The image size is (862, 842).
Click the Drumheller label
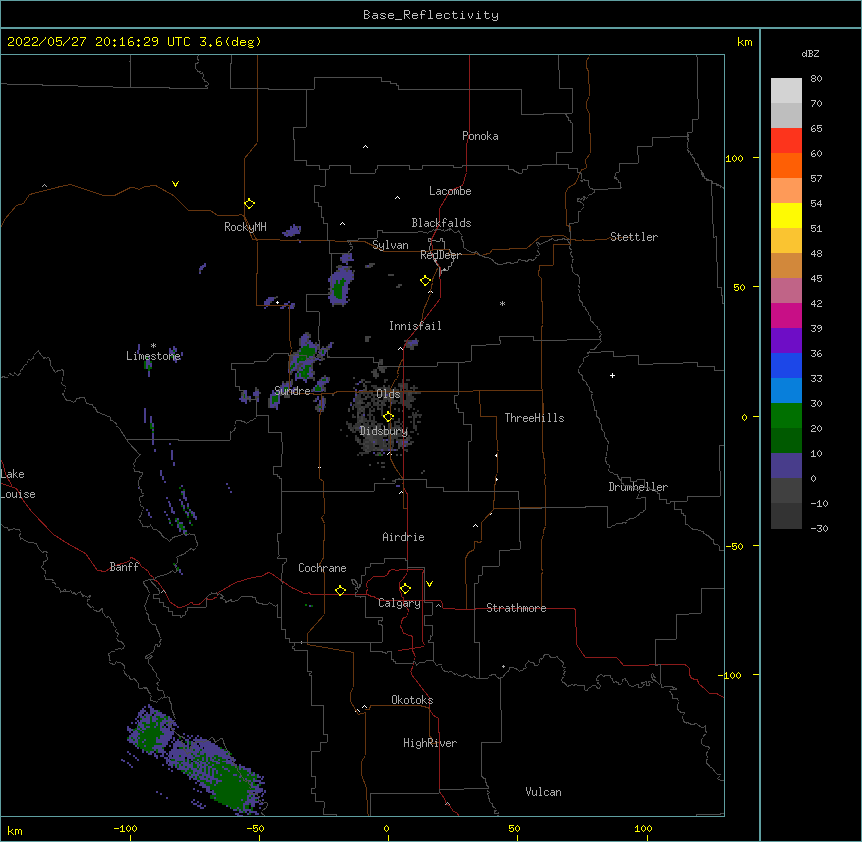(x=638, y=487)
